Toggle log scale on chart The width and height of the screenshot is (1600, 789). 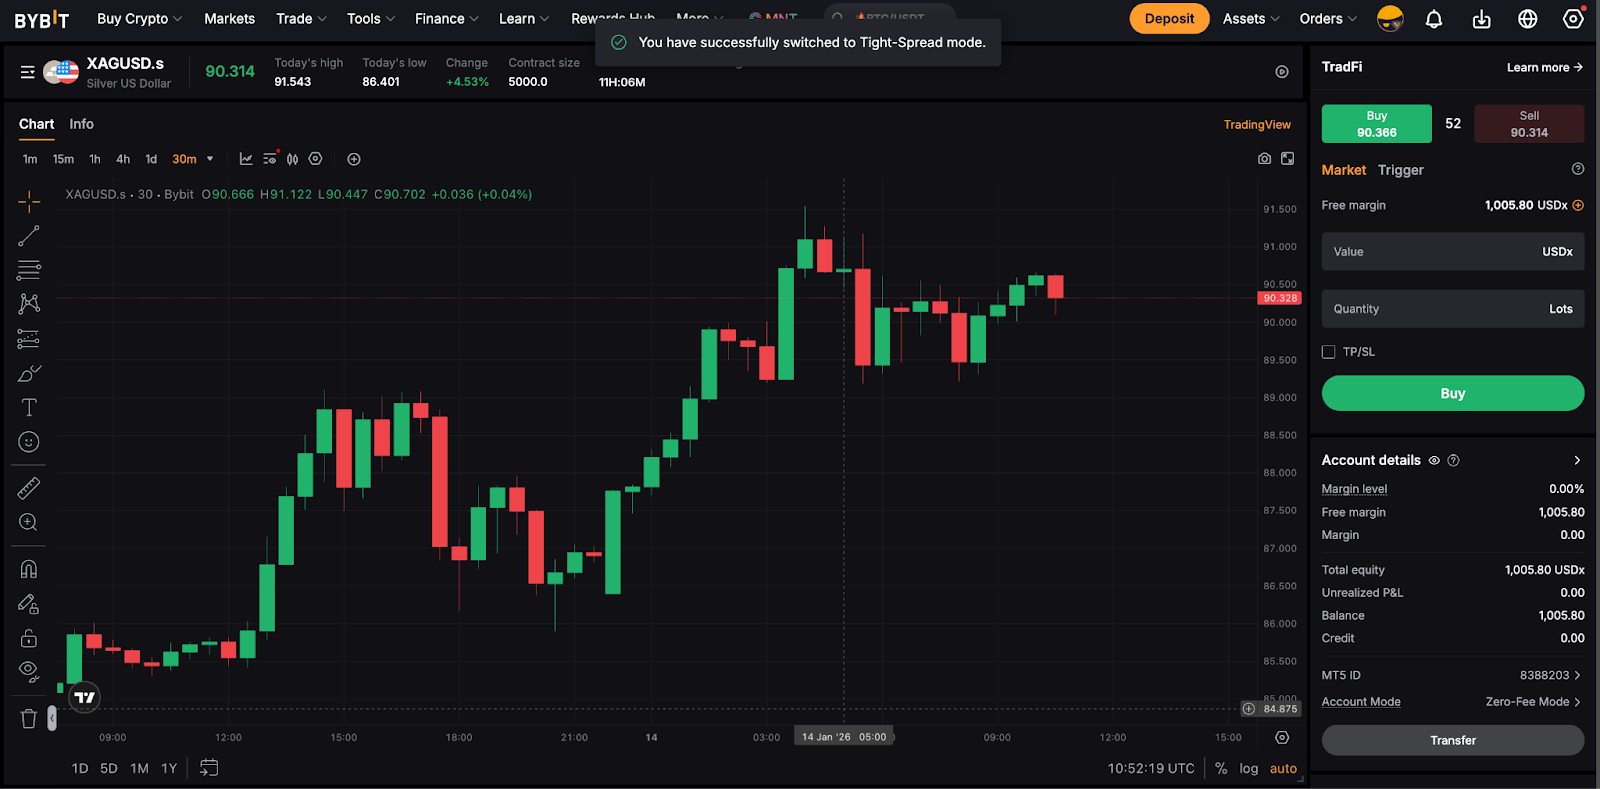click(x=1248, y=768)
